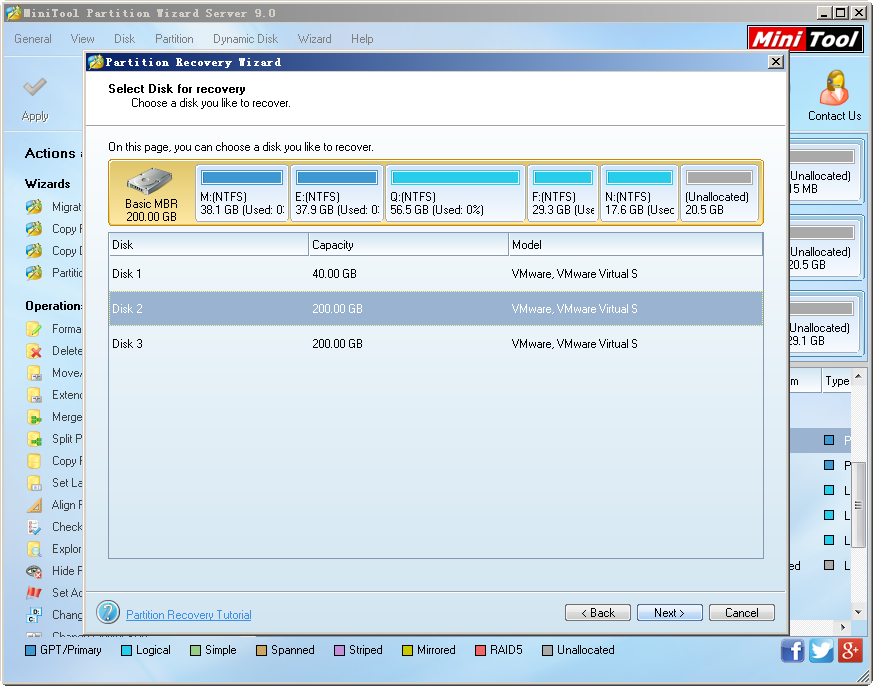The height and width of the screenshot is (686, 873).
Task: Select the 20.5 GB Unallocated block in wizard
Action: coord(719,193)
